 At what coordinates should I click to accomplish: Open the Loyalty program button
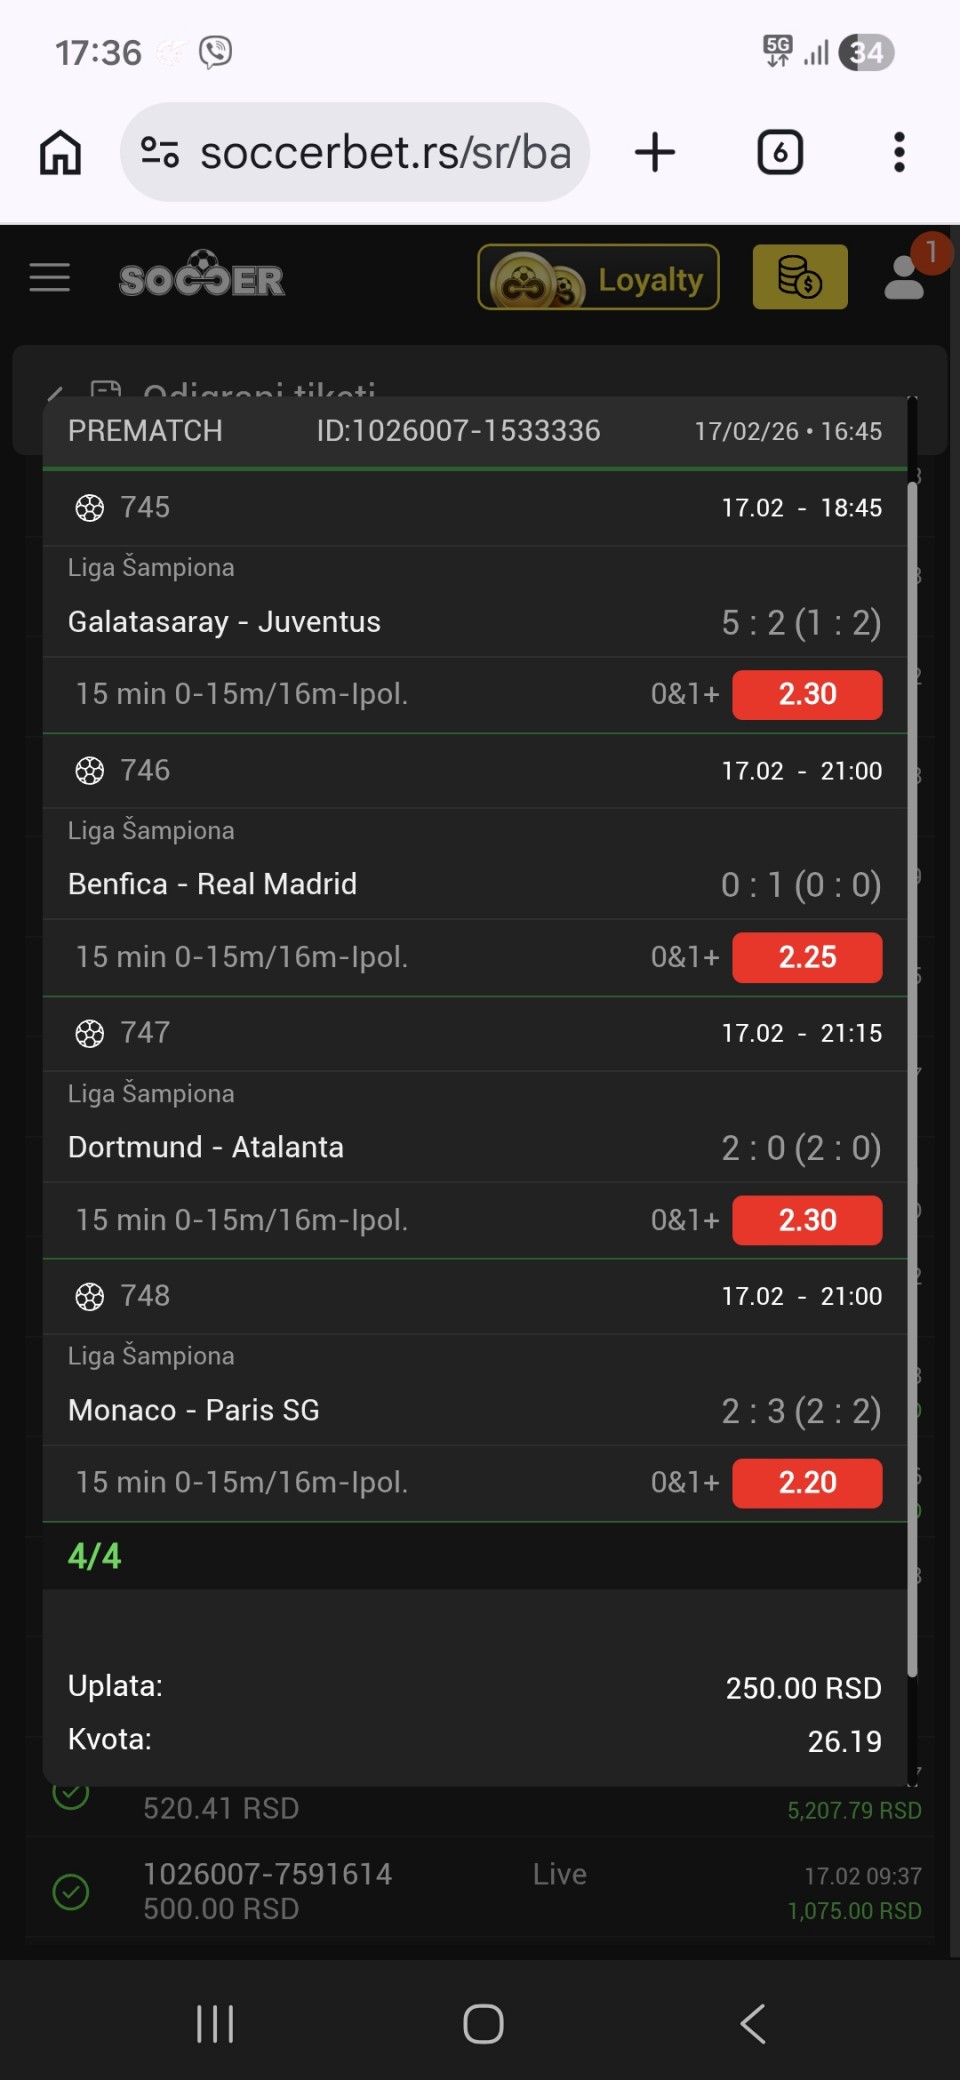pyautogui.click(x=598, y=278)
